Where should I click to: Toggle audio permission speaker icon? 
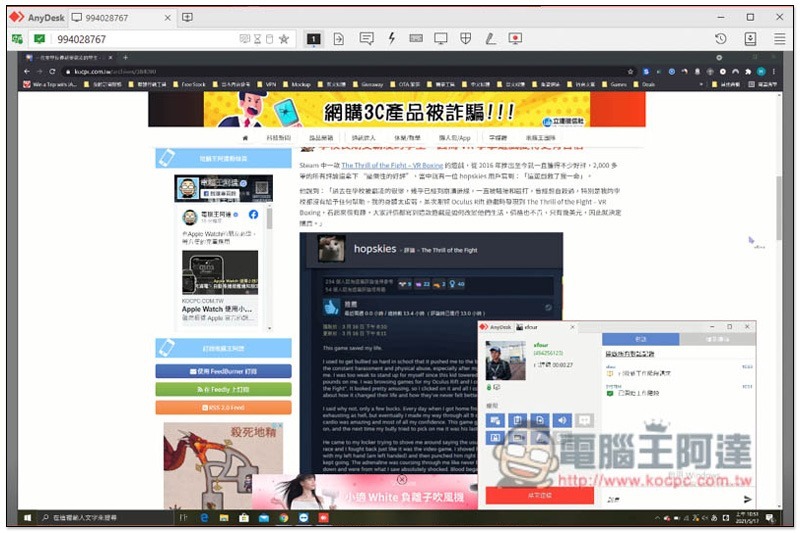click(562, 420)
